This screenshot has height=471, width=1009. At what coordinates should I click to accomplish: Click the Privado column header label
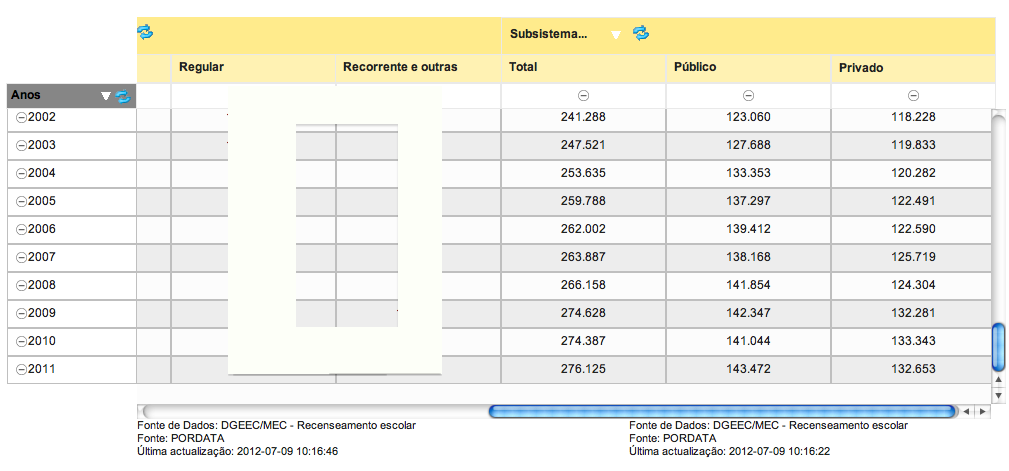tap(861, 67)
